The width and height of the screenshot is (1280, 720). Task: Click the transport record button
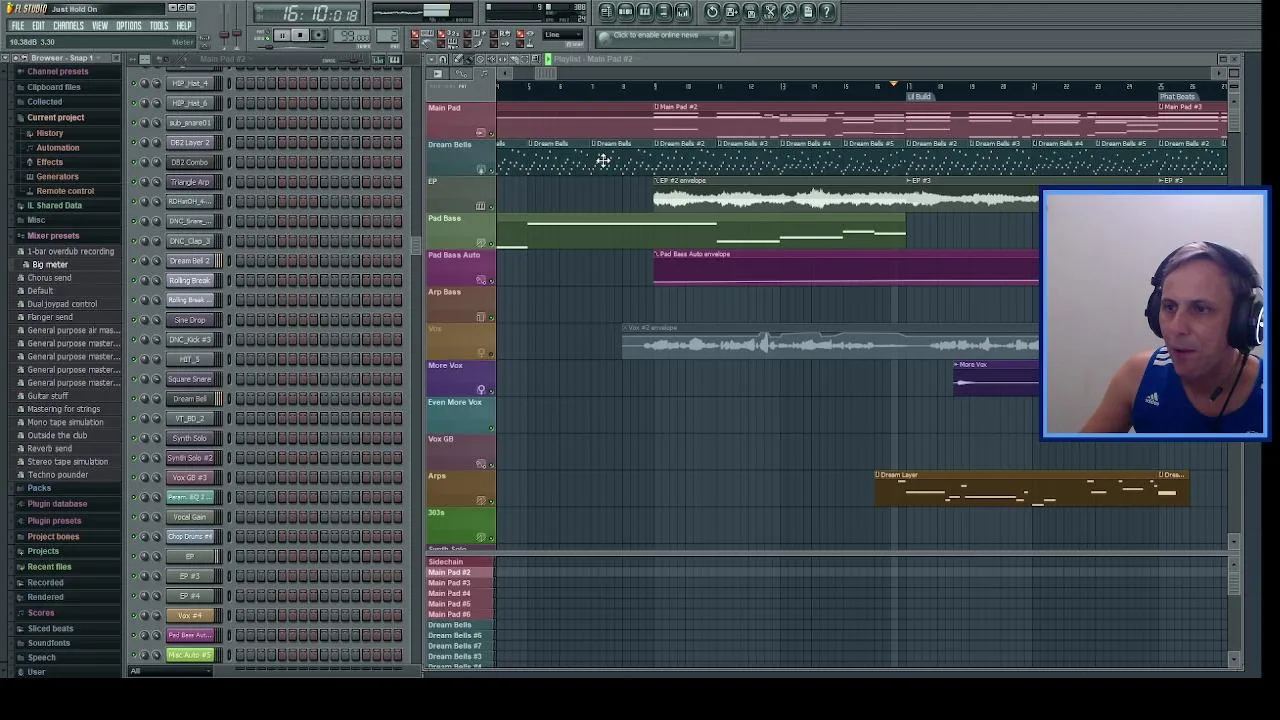click(318, 35)
